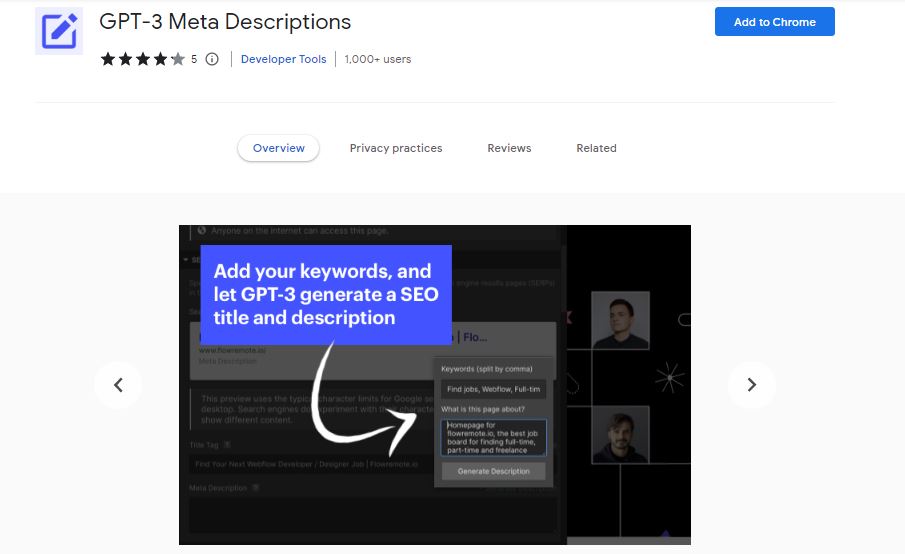Viewport: 905px width, 554px height.
Task: Open the rating info circle icon
Action: (x=212, y=59)
